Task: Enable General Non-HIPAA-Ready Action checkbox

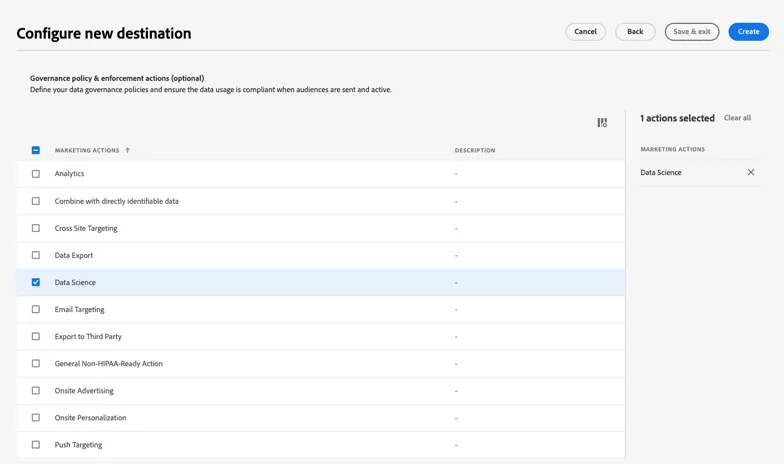Action: click(x=36, y=364)
